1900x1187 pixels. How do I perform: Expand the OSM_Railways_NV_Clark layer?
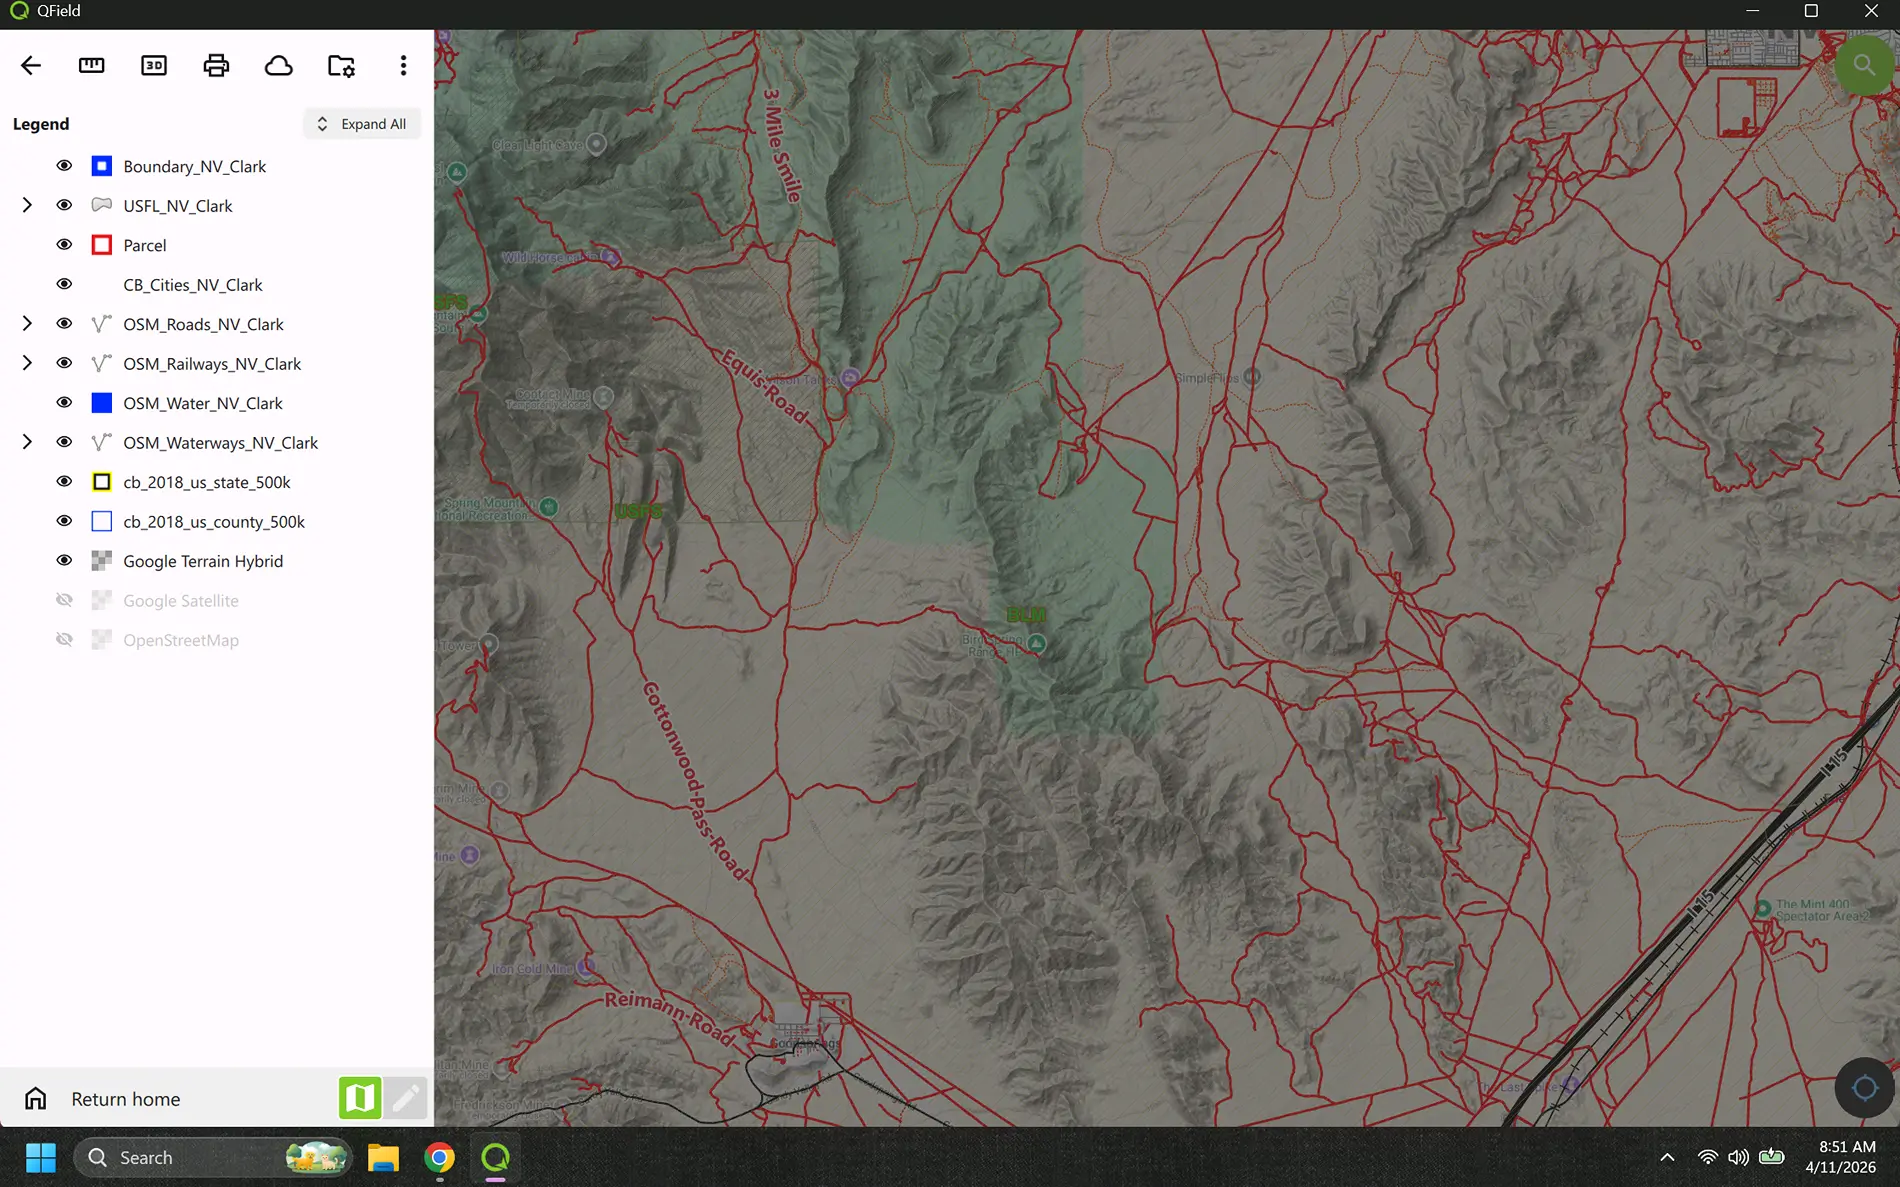(27, 363)
